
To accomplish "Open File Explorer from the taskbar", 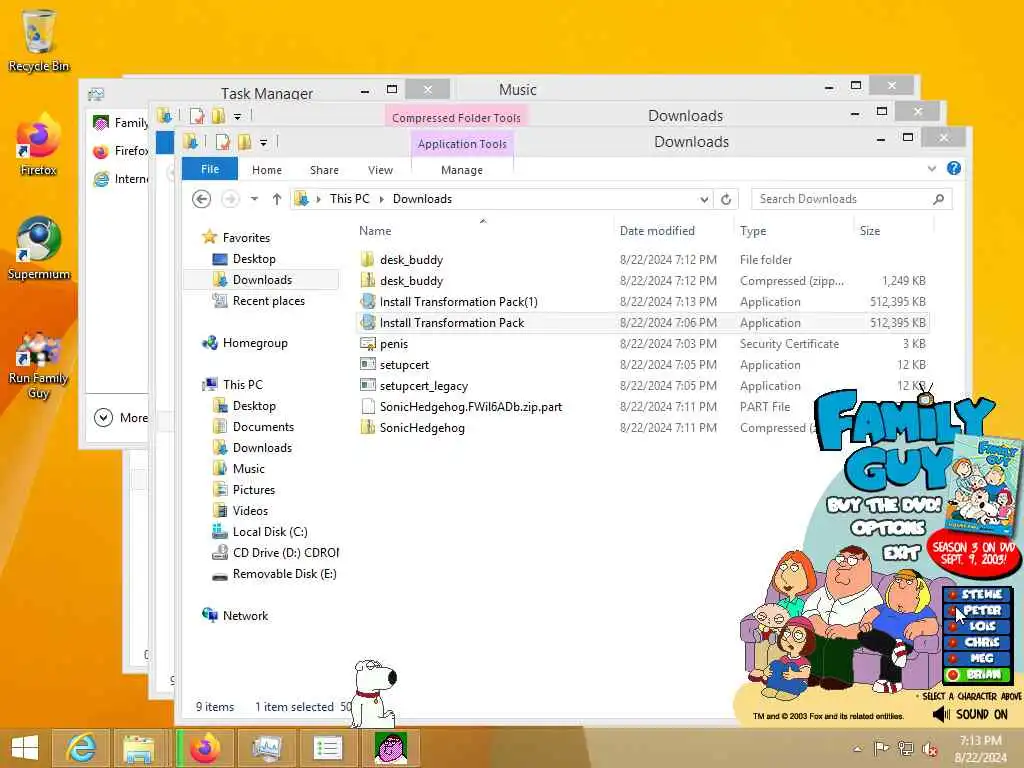I will click(138, 748).
